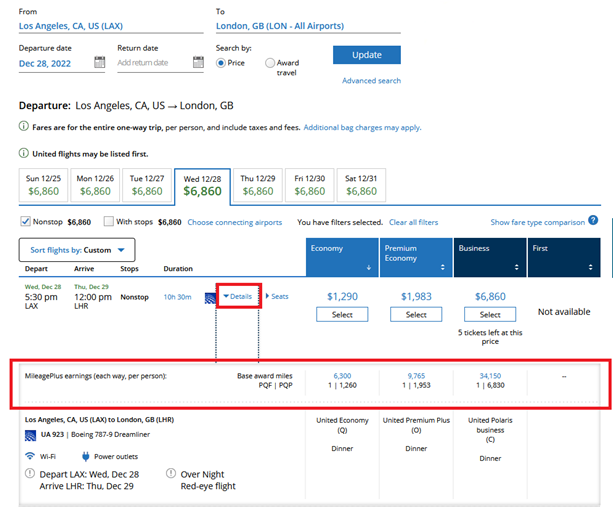
Task: Switch to the Mon 12/26 date tab
Action: coord(95,185)
